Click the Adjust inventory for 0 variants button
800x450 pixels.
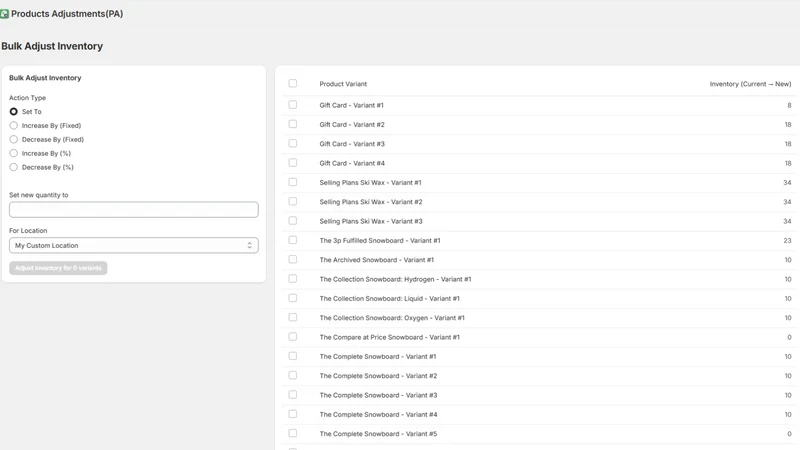click(58, 268)
